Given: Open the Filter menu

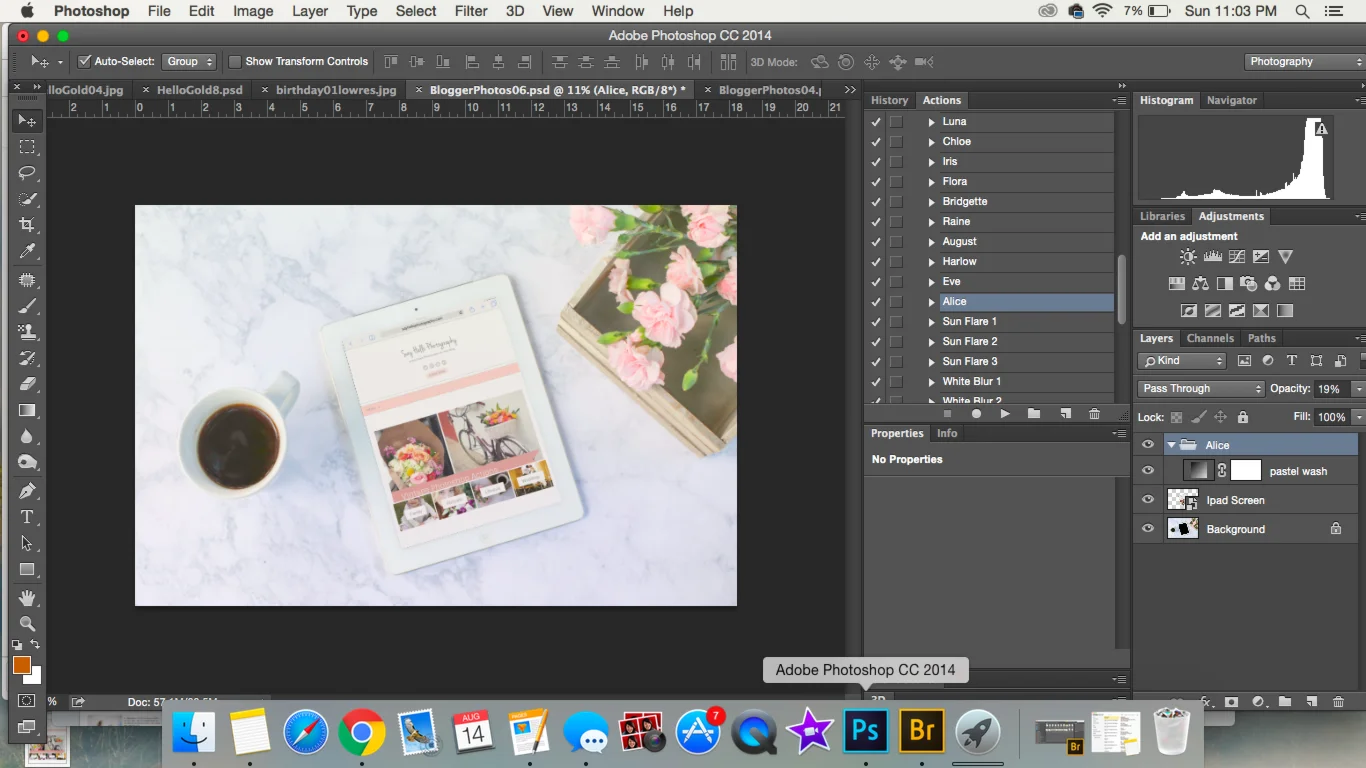Looking at the screenshot, I should tap(470, 11).
